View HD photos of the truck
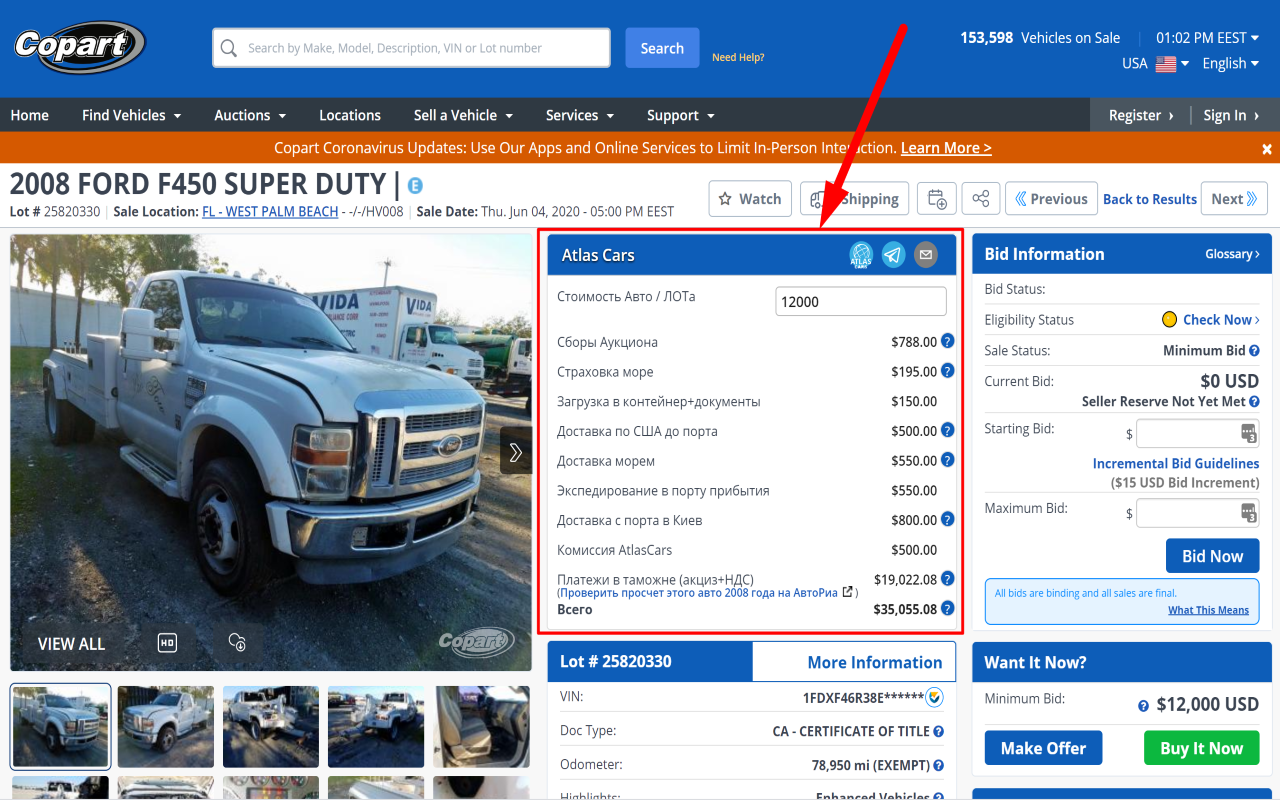Screen dimensions: 1280x800 (166, 643)
